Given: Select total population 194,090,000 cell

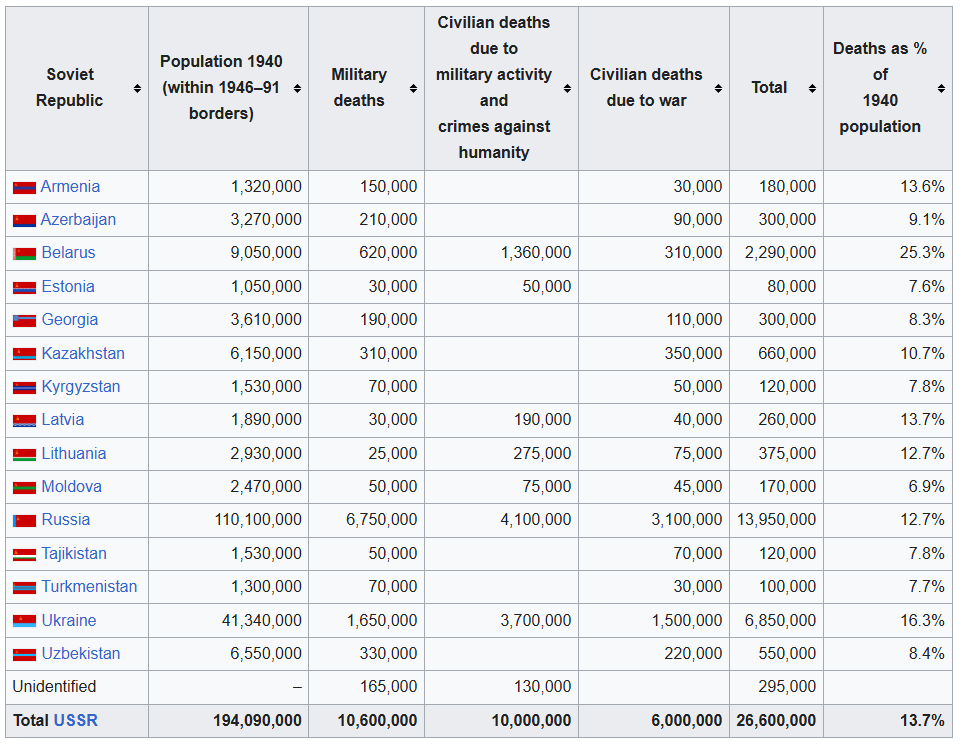Looking at the screenshot, I should click(x=228, y=720).
